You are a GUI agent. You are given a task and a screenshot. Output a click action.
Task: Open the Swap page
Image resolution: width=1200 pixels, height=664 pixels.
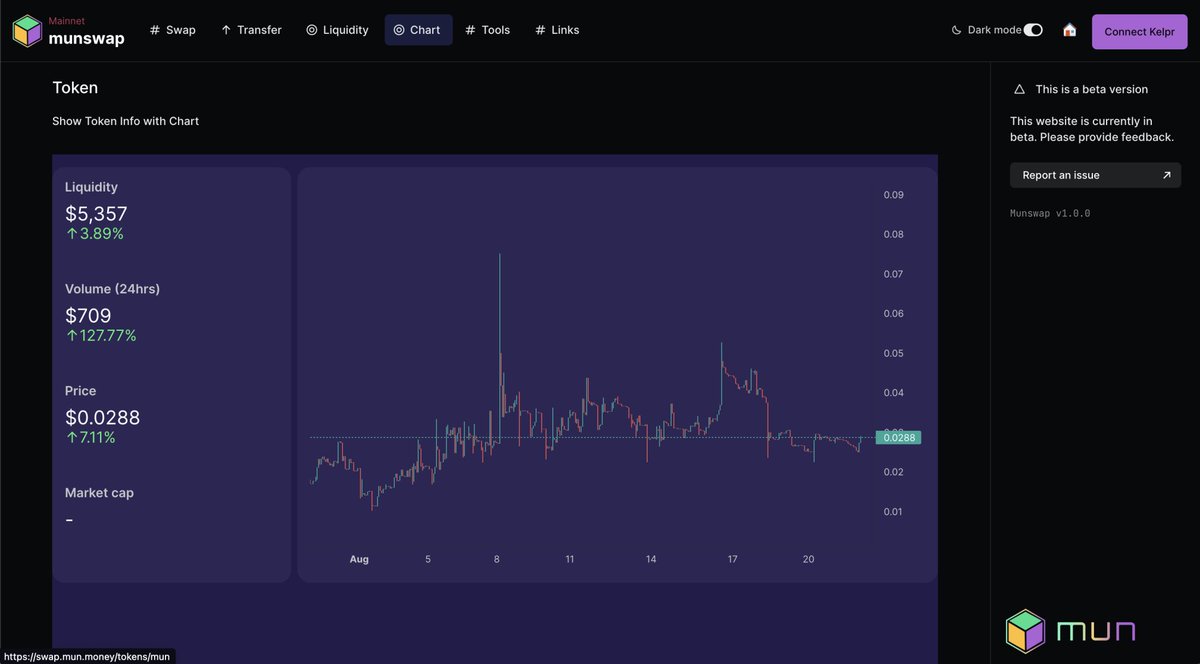pos(173,30)
